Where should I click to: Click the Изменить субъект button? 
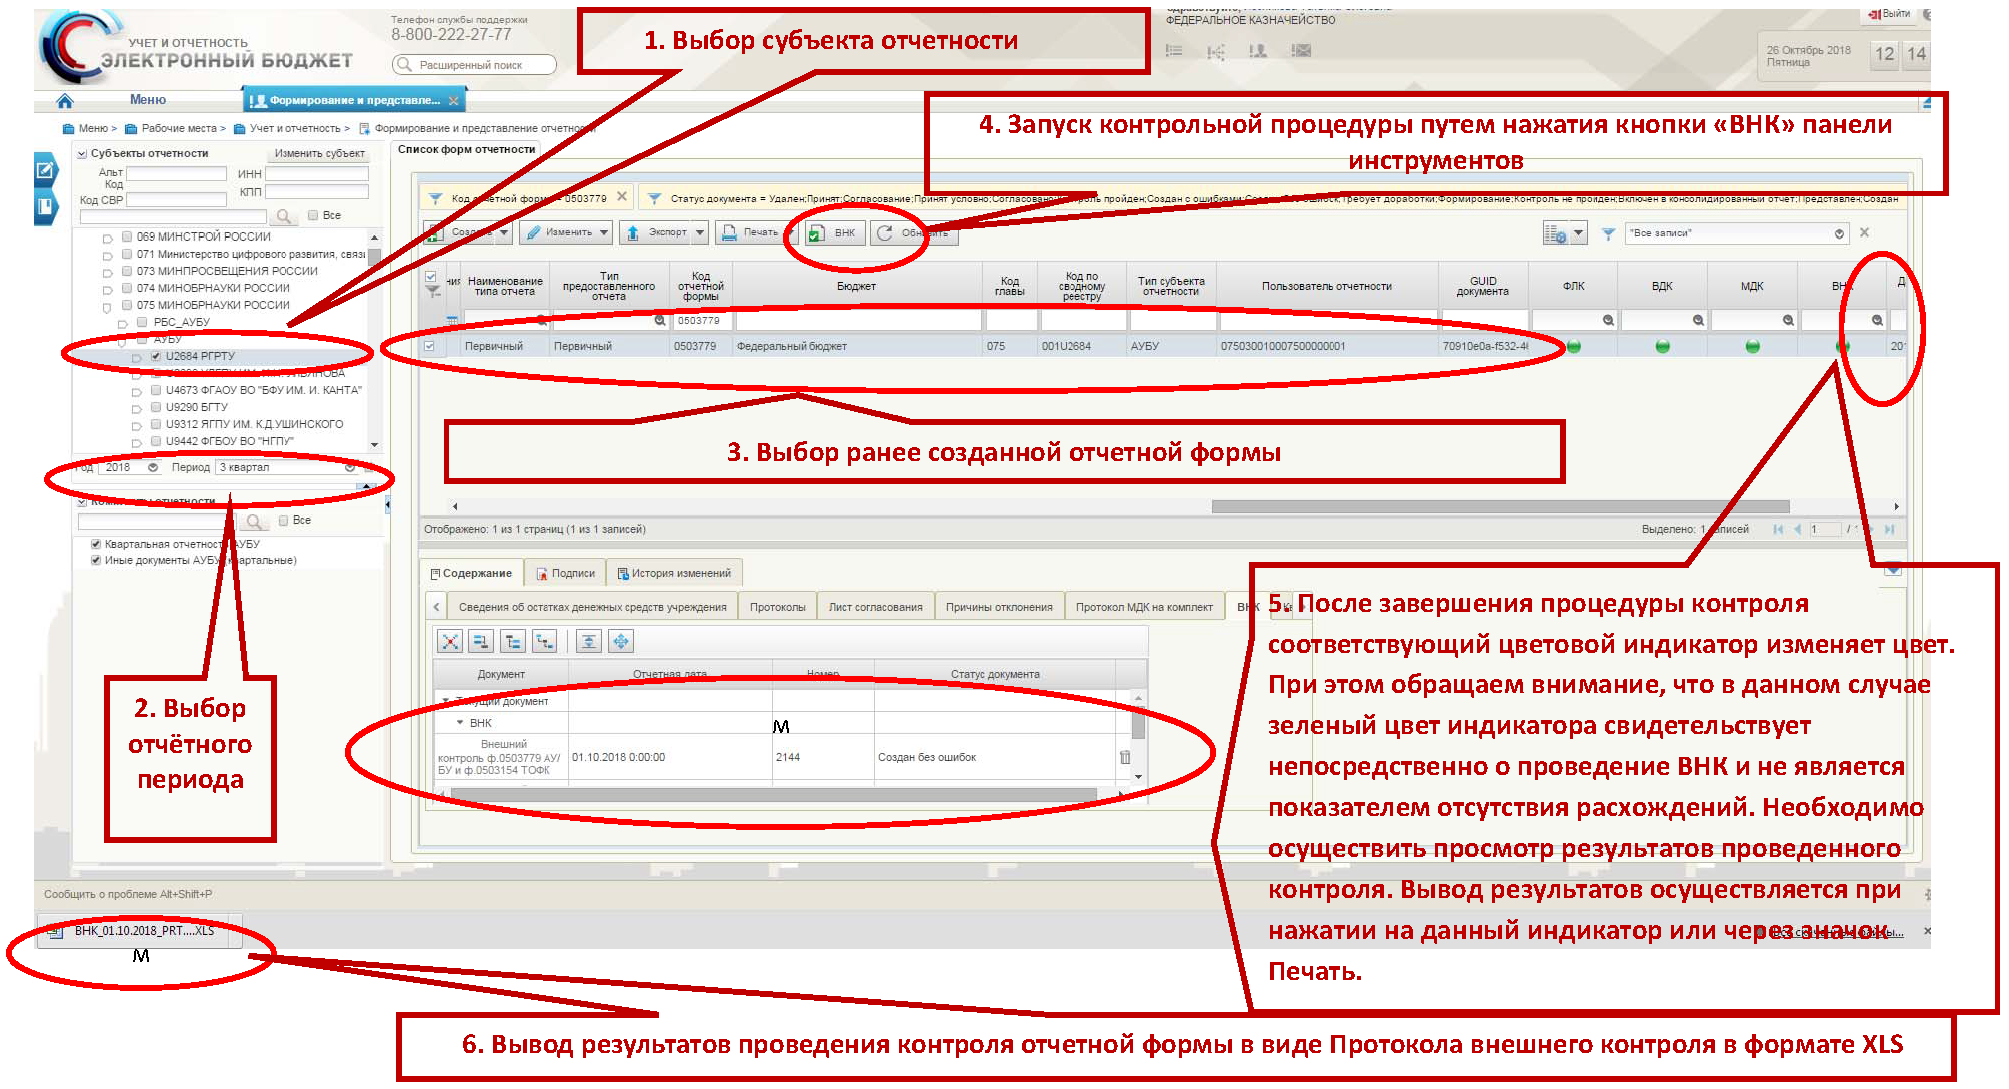319,154
